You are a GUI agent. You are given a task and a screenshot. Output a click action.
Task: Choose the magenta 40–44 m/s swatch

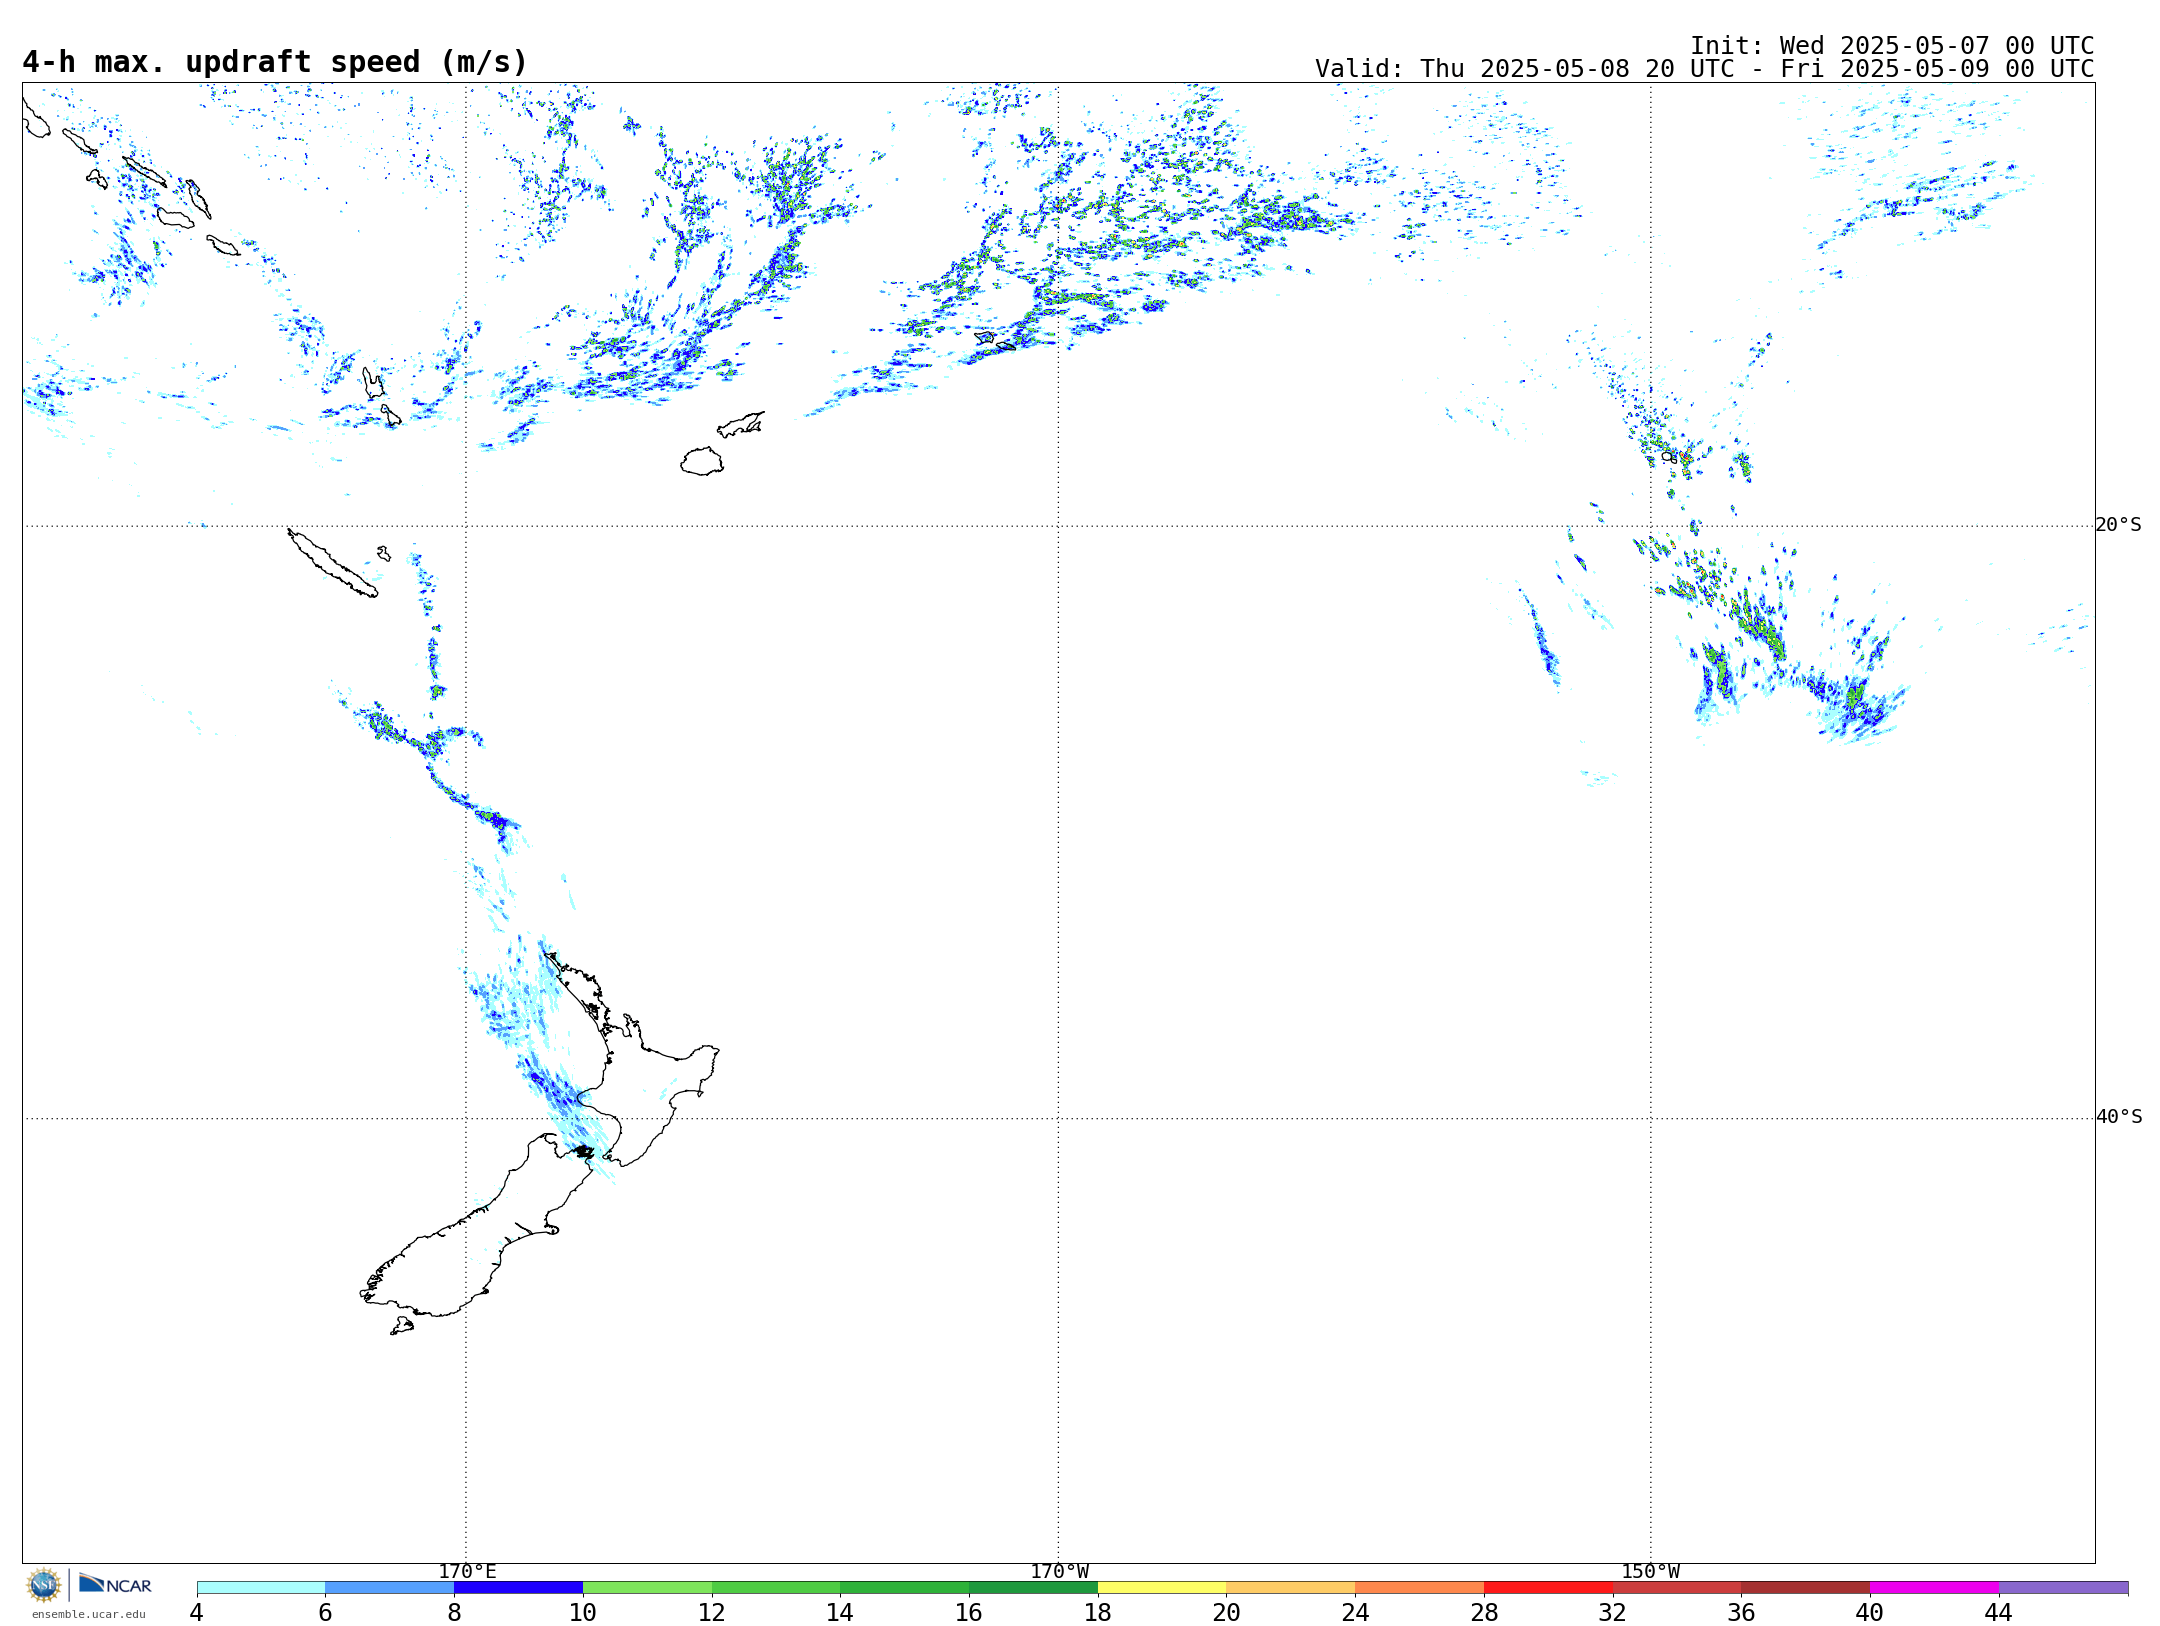(x=1934, y=1587)
